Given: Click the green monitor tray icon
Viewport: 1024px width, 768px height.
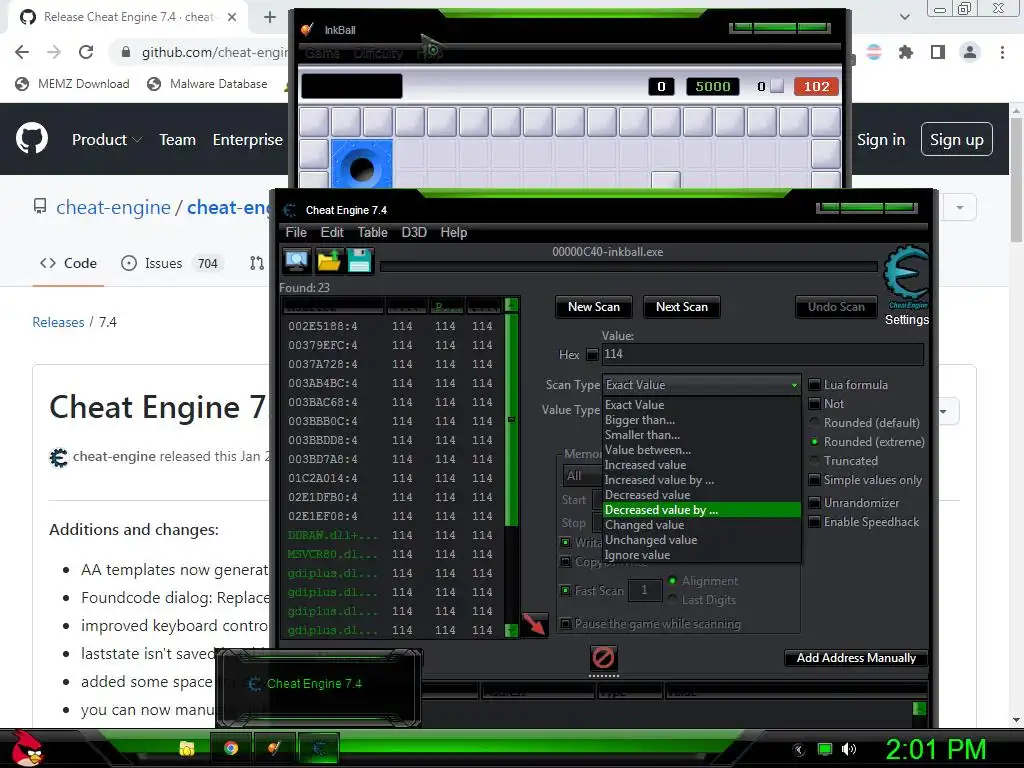Looking at the screenshot, I should coord(825,749).
